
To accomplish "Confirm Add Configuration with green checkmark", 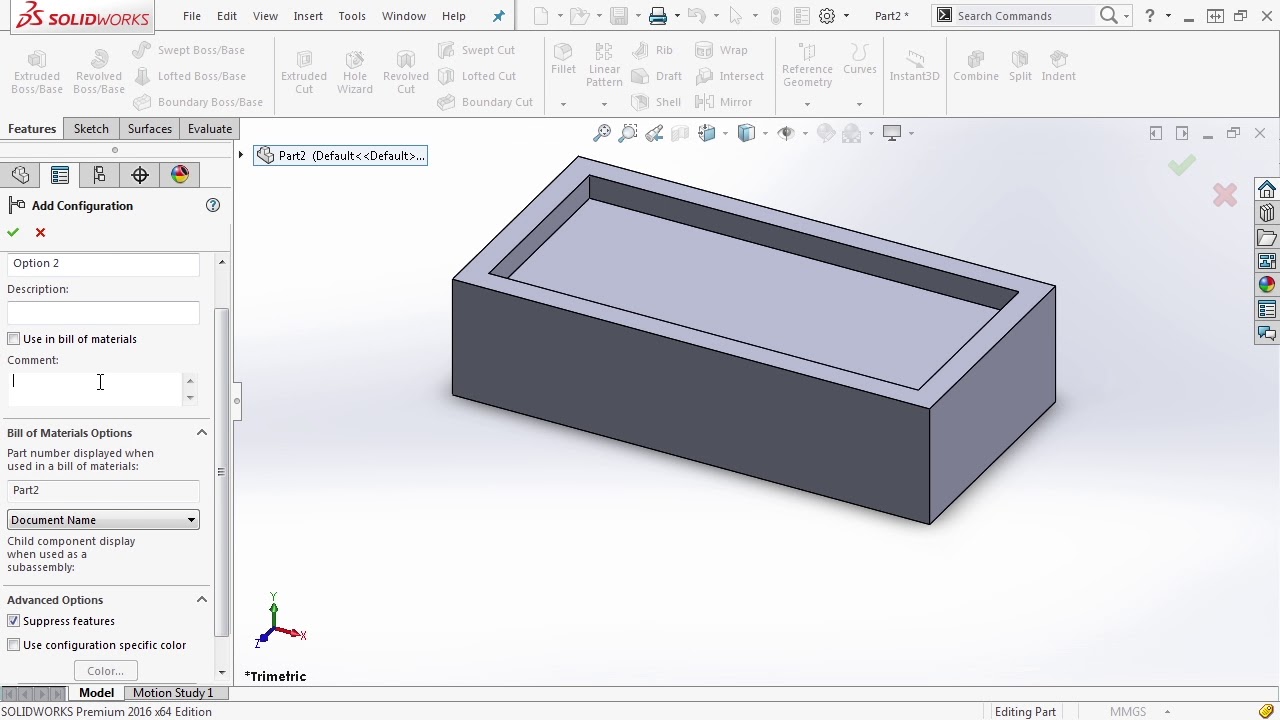I will pos(13,232).
